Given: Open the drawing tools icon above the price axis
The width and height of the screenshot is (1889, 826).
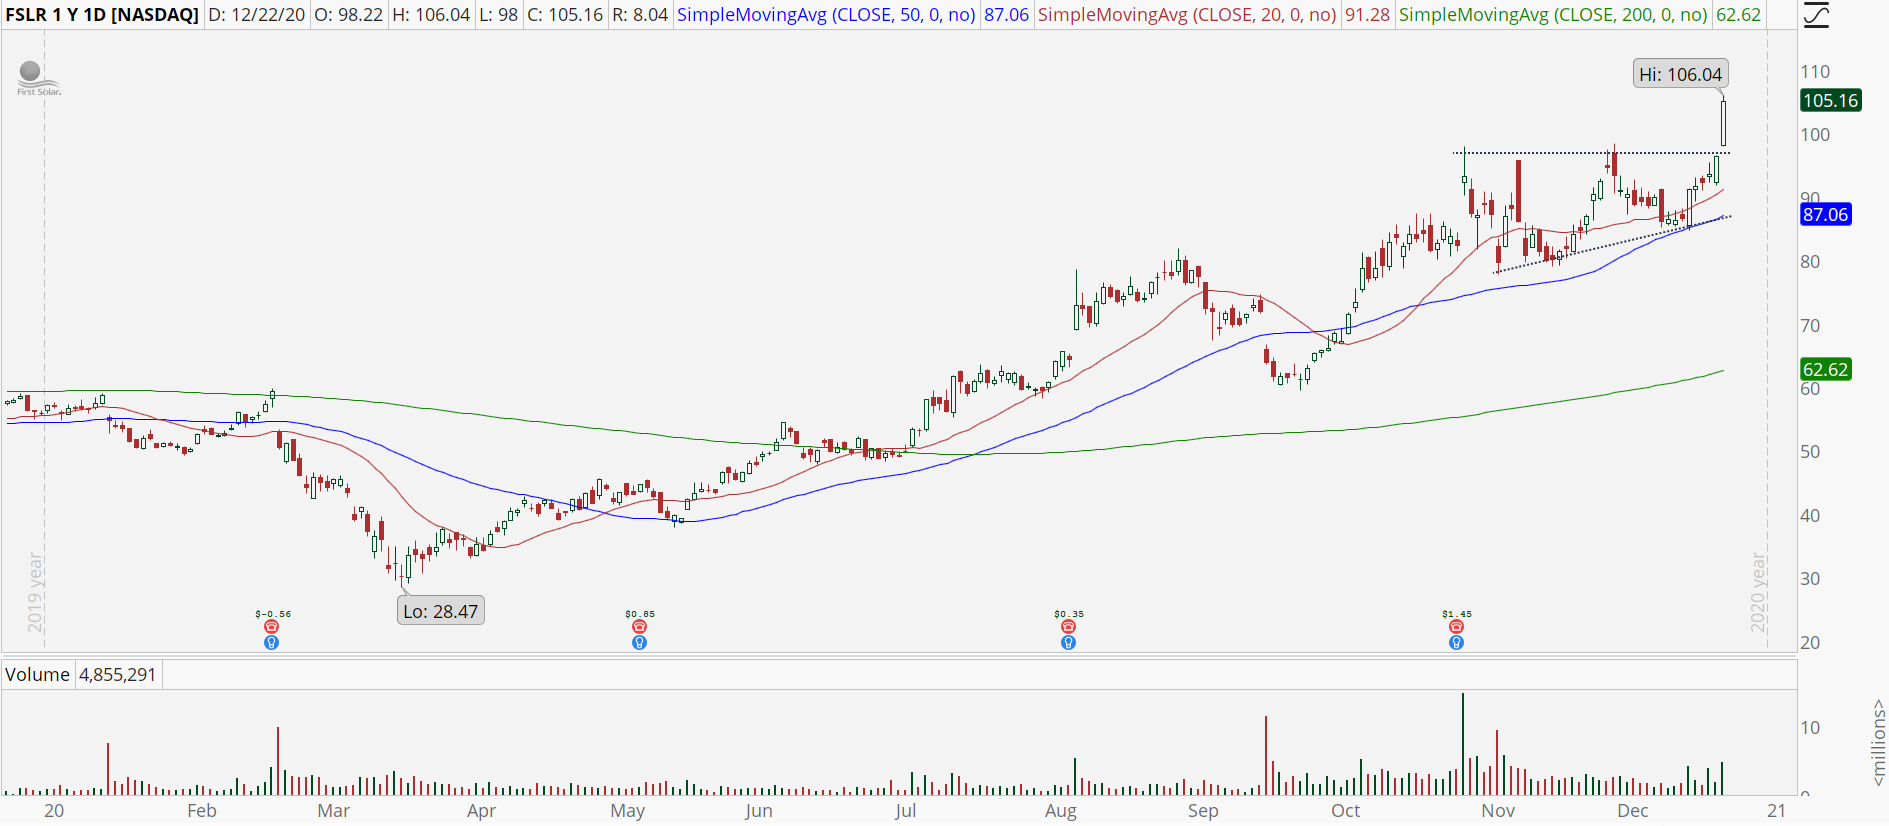Looking at the screenshot, I should point(1815,15).
